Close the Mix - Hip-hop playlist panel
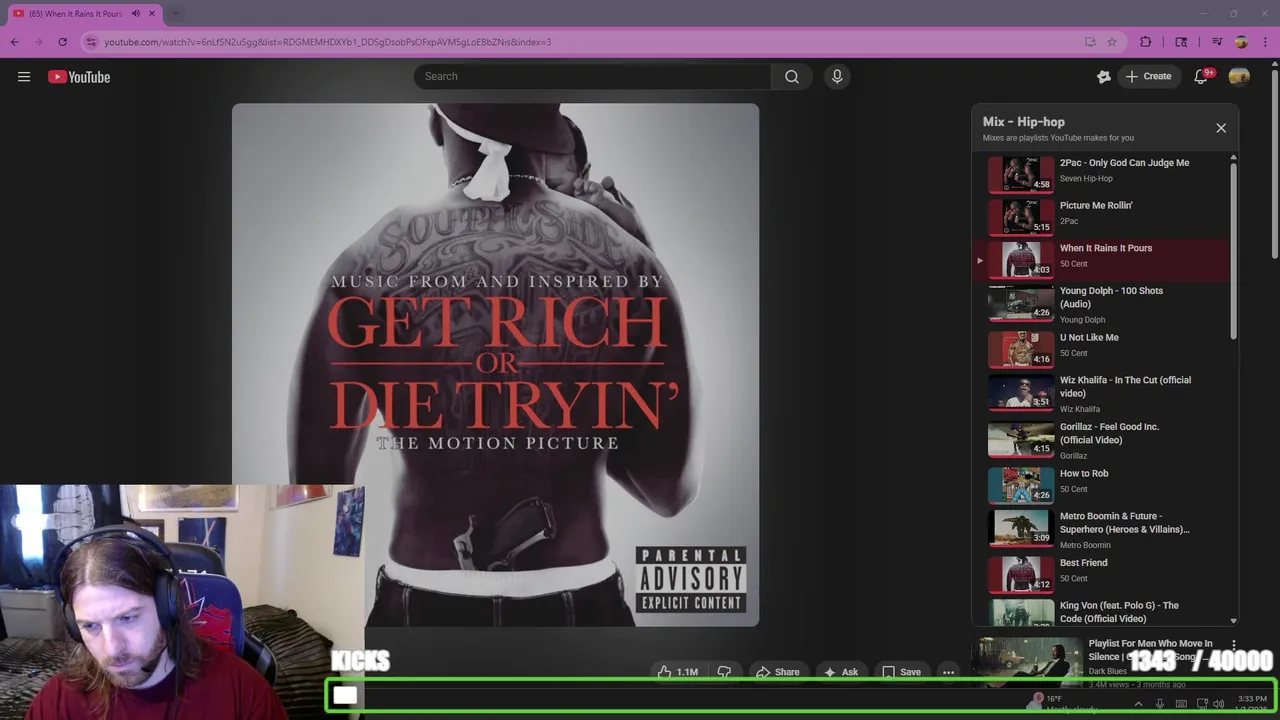 coord(1221,128)
